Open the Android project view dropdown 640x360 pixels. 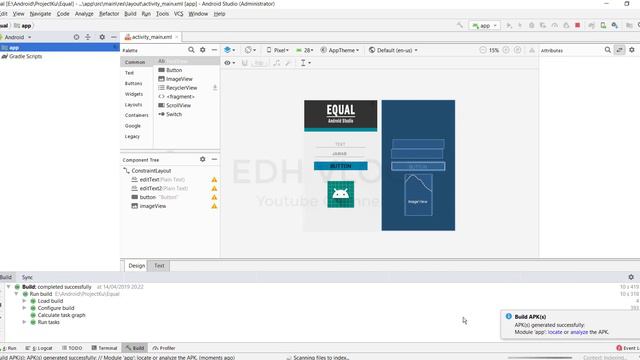pyautogui.click(x=16, y=37)
